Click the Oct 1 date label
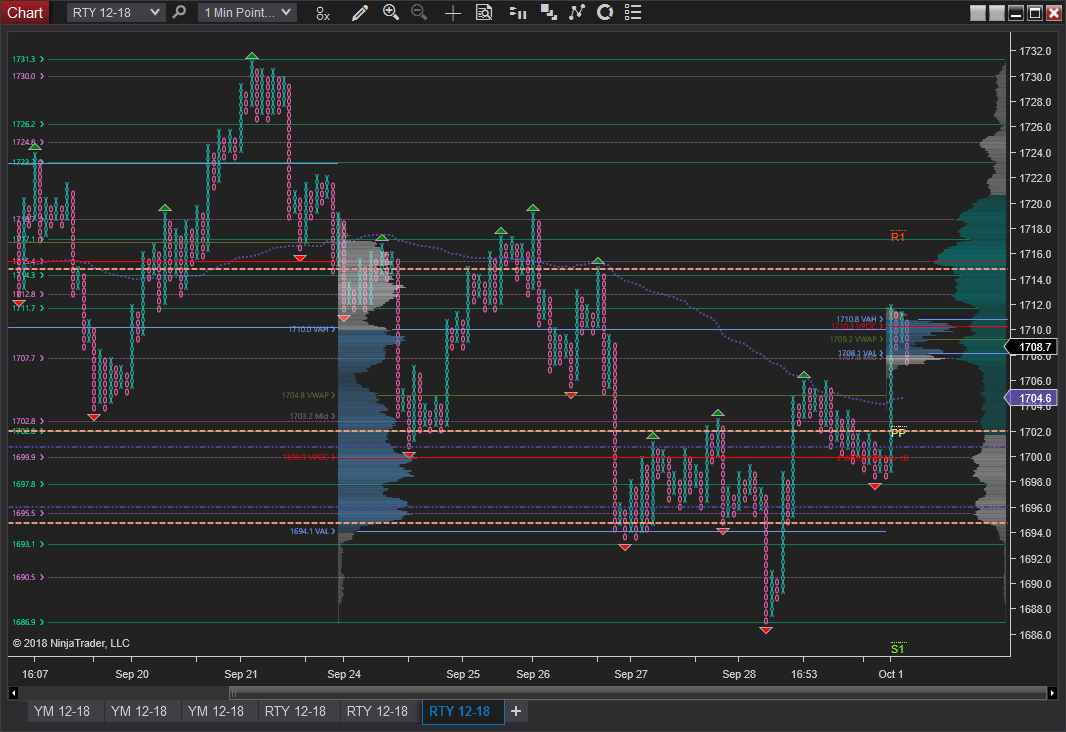1066x732 pixels. tap(891, 674)
